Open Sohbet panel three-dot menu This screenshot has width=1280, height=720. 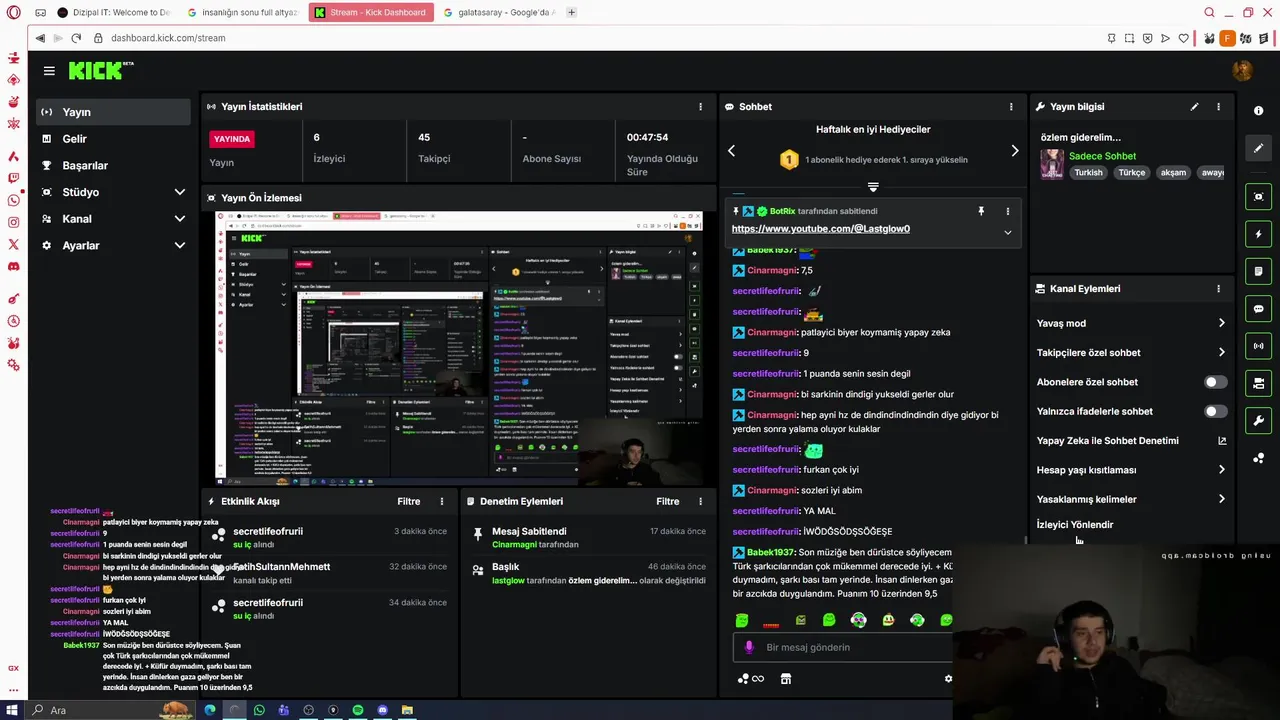[1011, 106]
